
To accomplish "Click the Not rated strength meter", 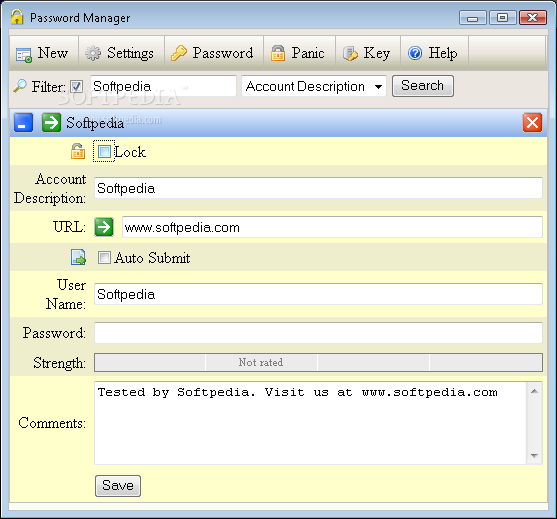I will click(318, 362).
